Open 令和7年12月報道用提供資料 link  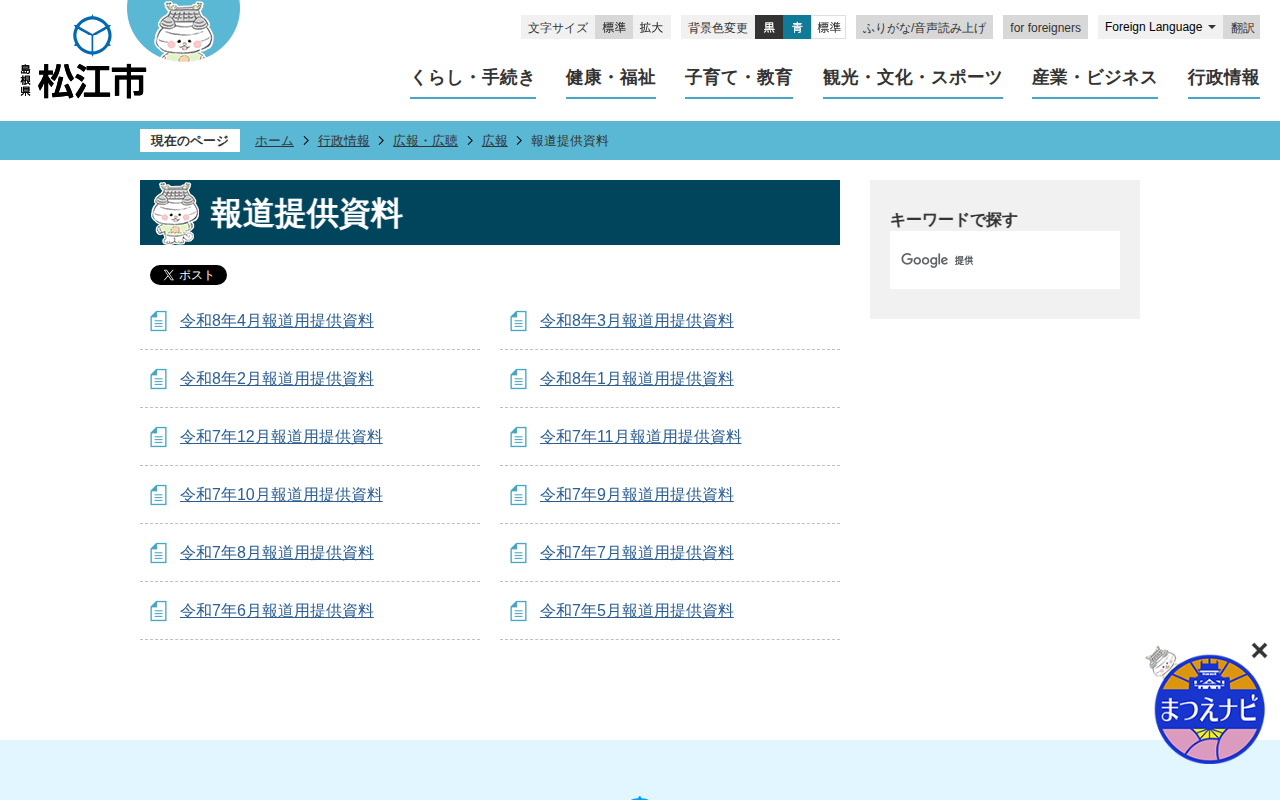click(281, 437)
